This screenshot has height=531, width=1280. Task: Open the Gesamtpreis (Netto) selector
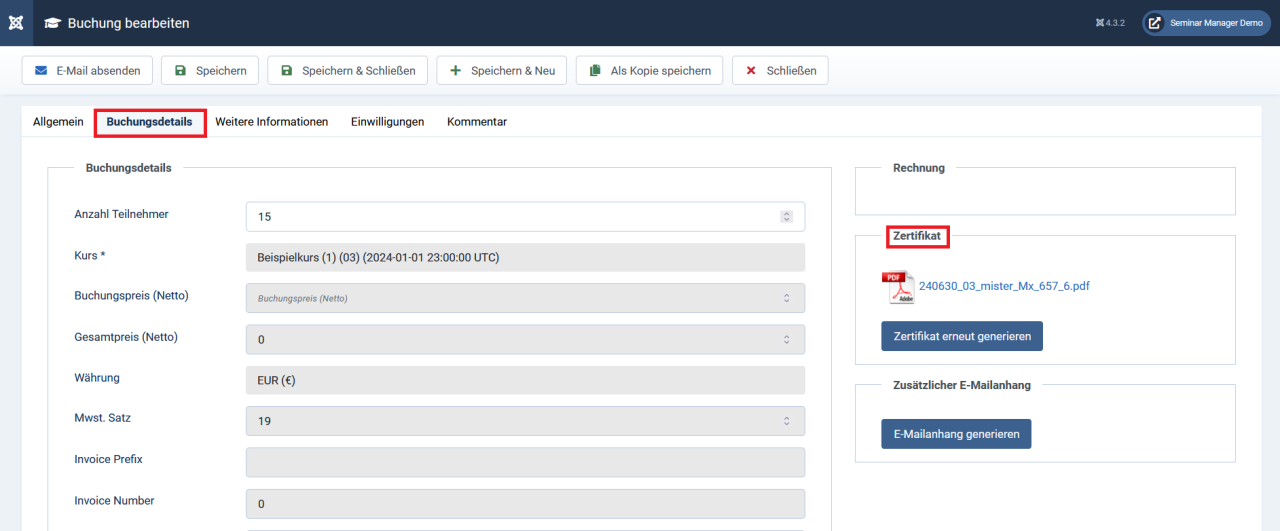click(525, 339)
